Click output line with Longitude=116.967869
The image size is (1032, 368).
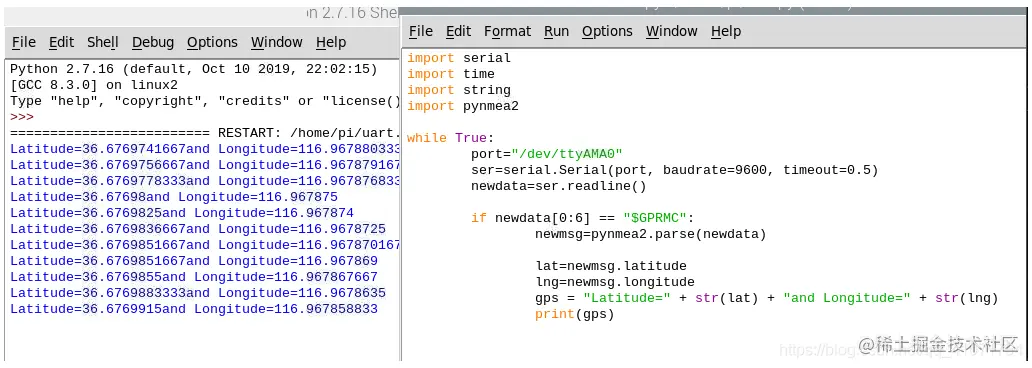click(x=194, y=261)
